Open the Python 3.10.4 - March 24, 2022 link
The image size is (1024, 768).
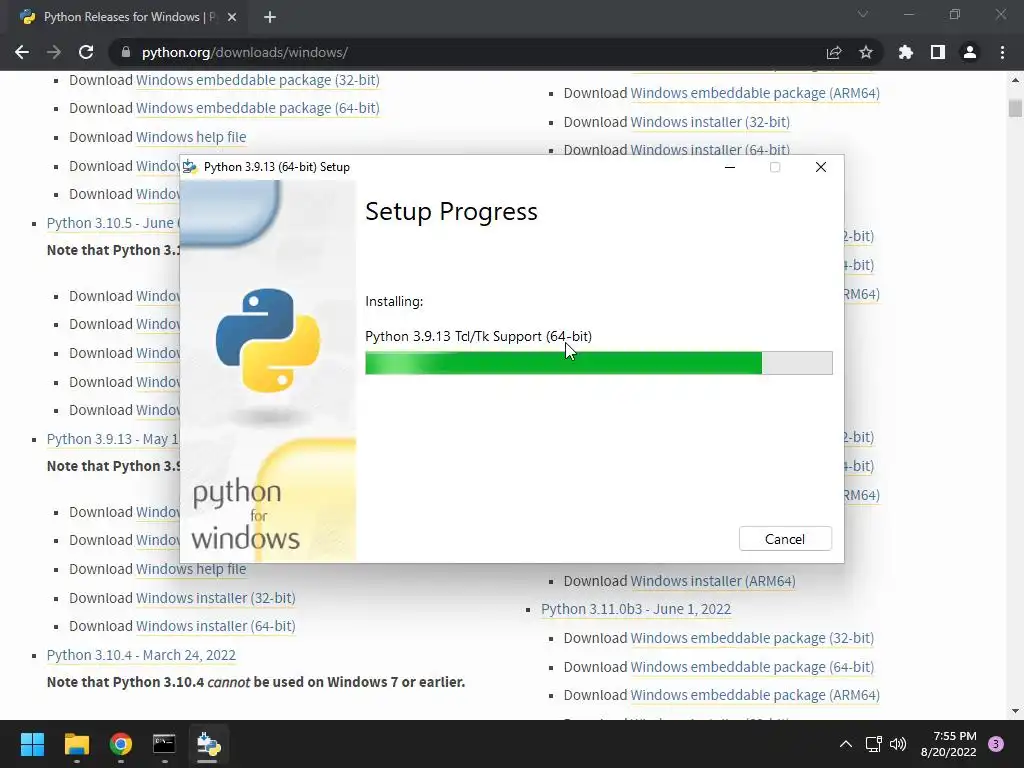coord(141,654)
